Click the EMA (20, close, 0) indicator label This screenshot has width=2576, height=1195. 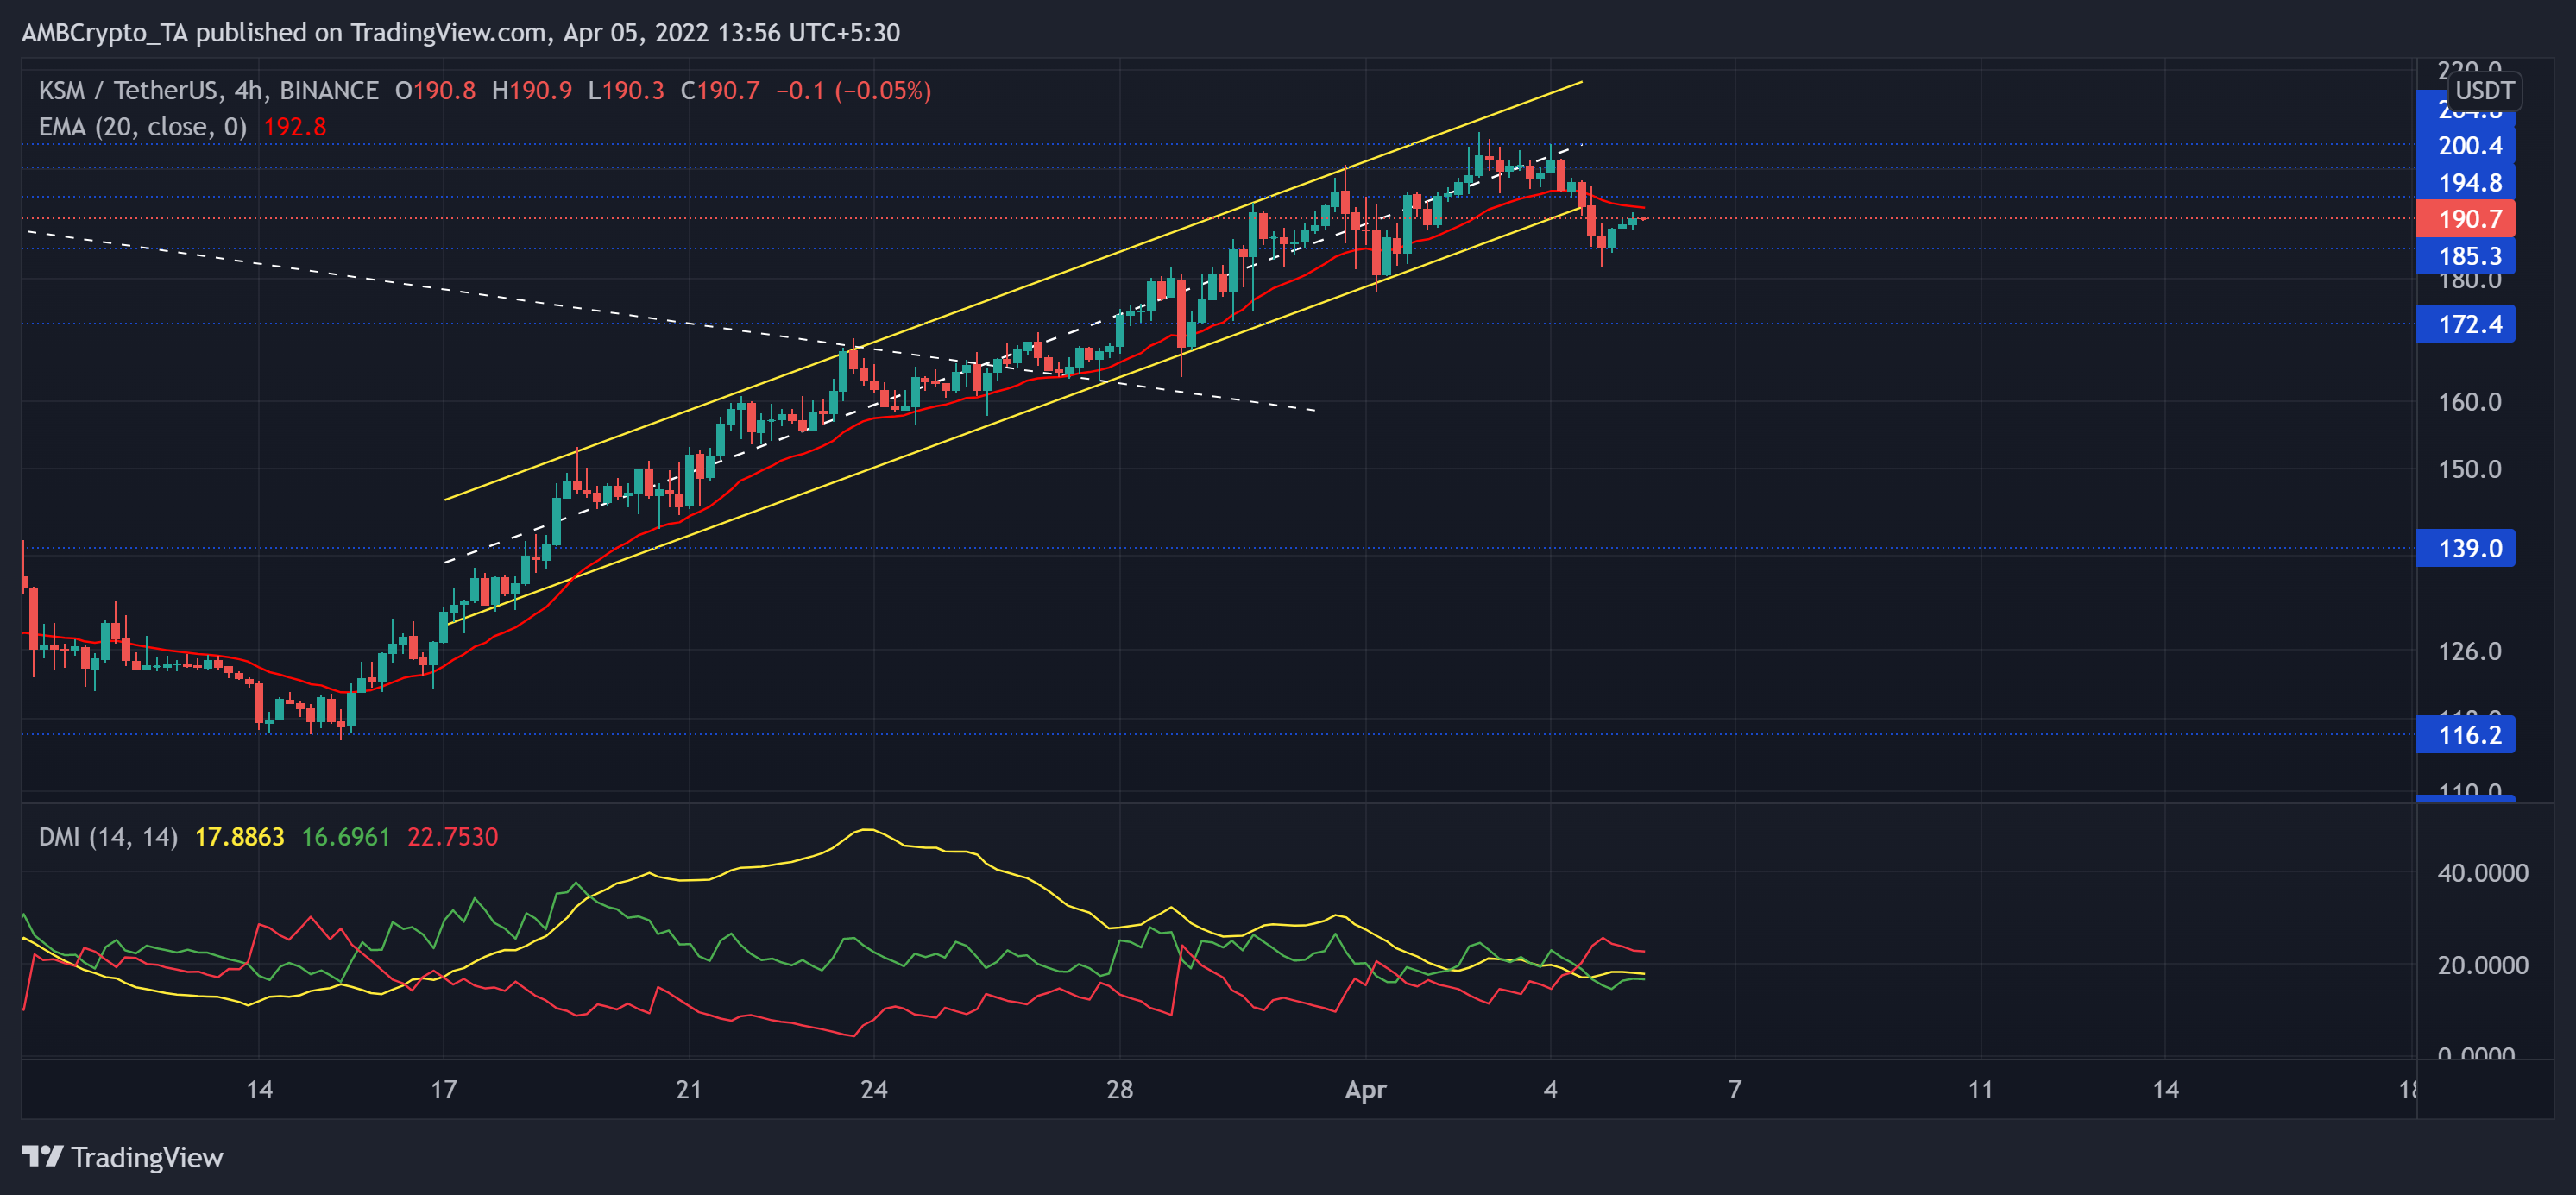142,127
